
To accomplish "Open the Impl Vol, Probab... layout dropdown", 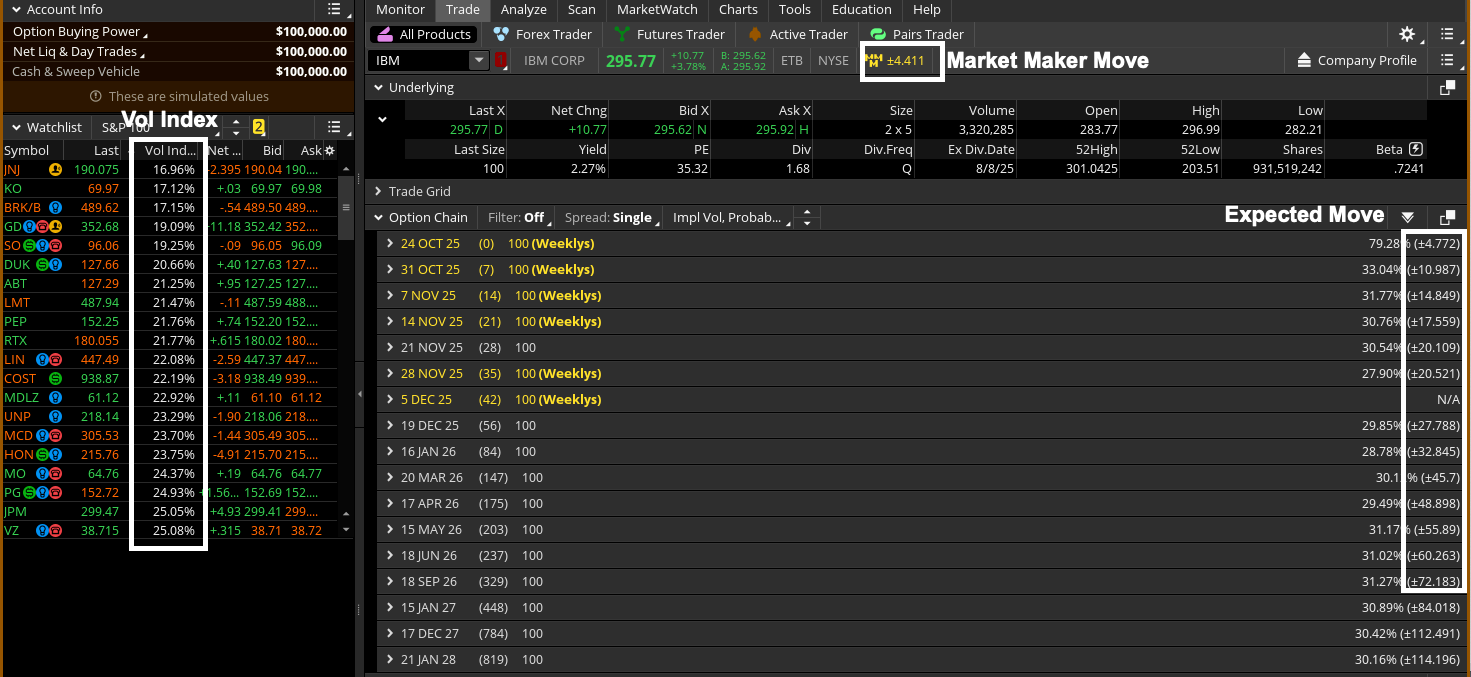I will [730, 217].
